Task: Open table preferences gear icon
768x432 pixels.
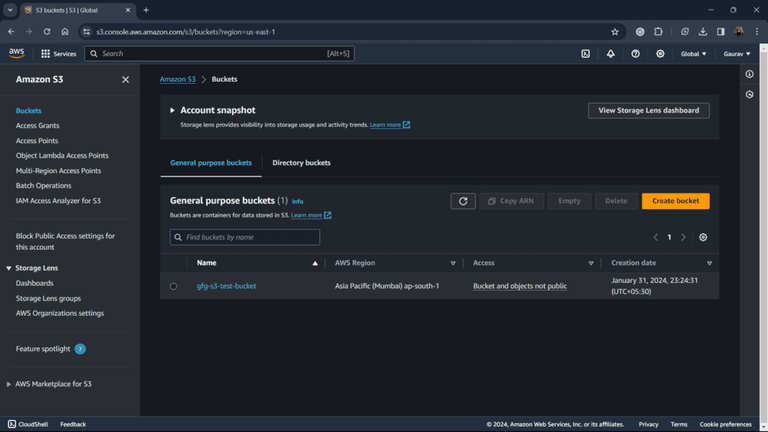Action: 703,237
